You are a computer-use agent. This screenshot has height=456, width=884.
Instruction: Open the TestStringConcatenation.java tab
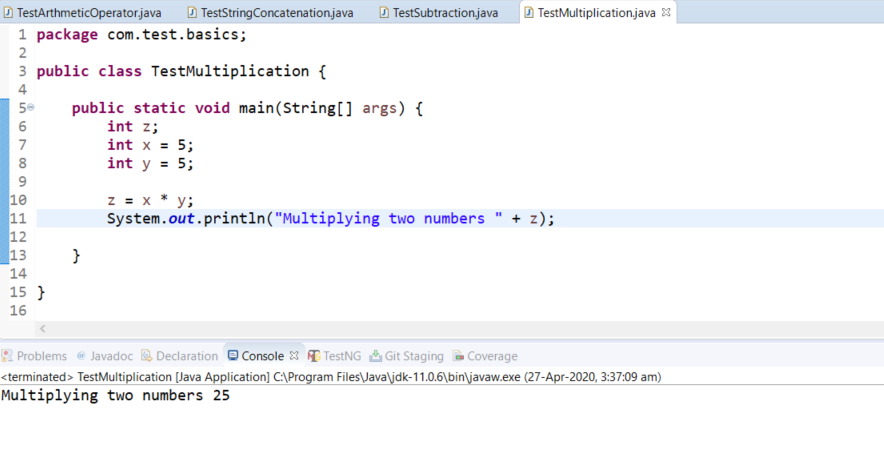[x=277, y=13]
